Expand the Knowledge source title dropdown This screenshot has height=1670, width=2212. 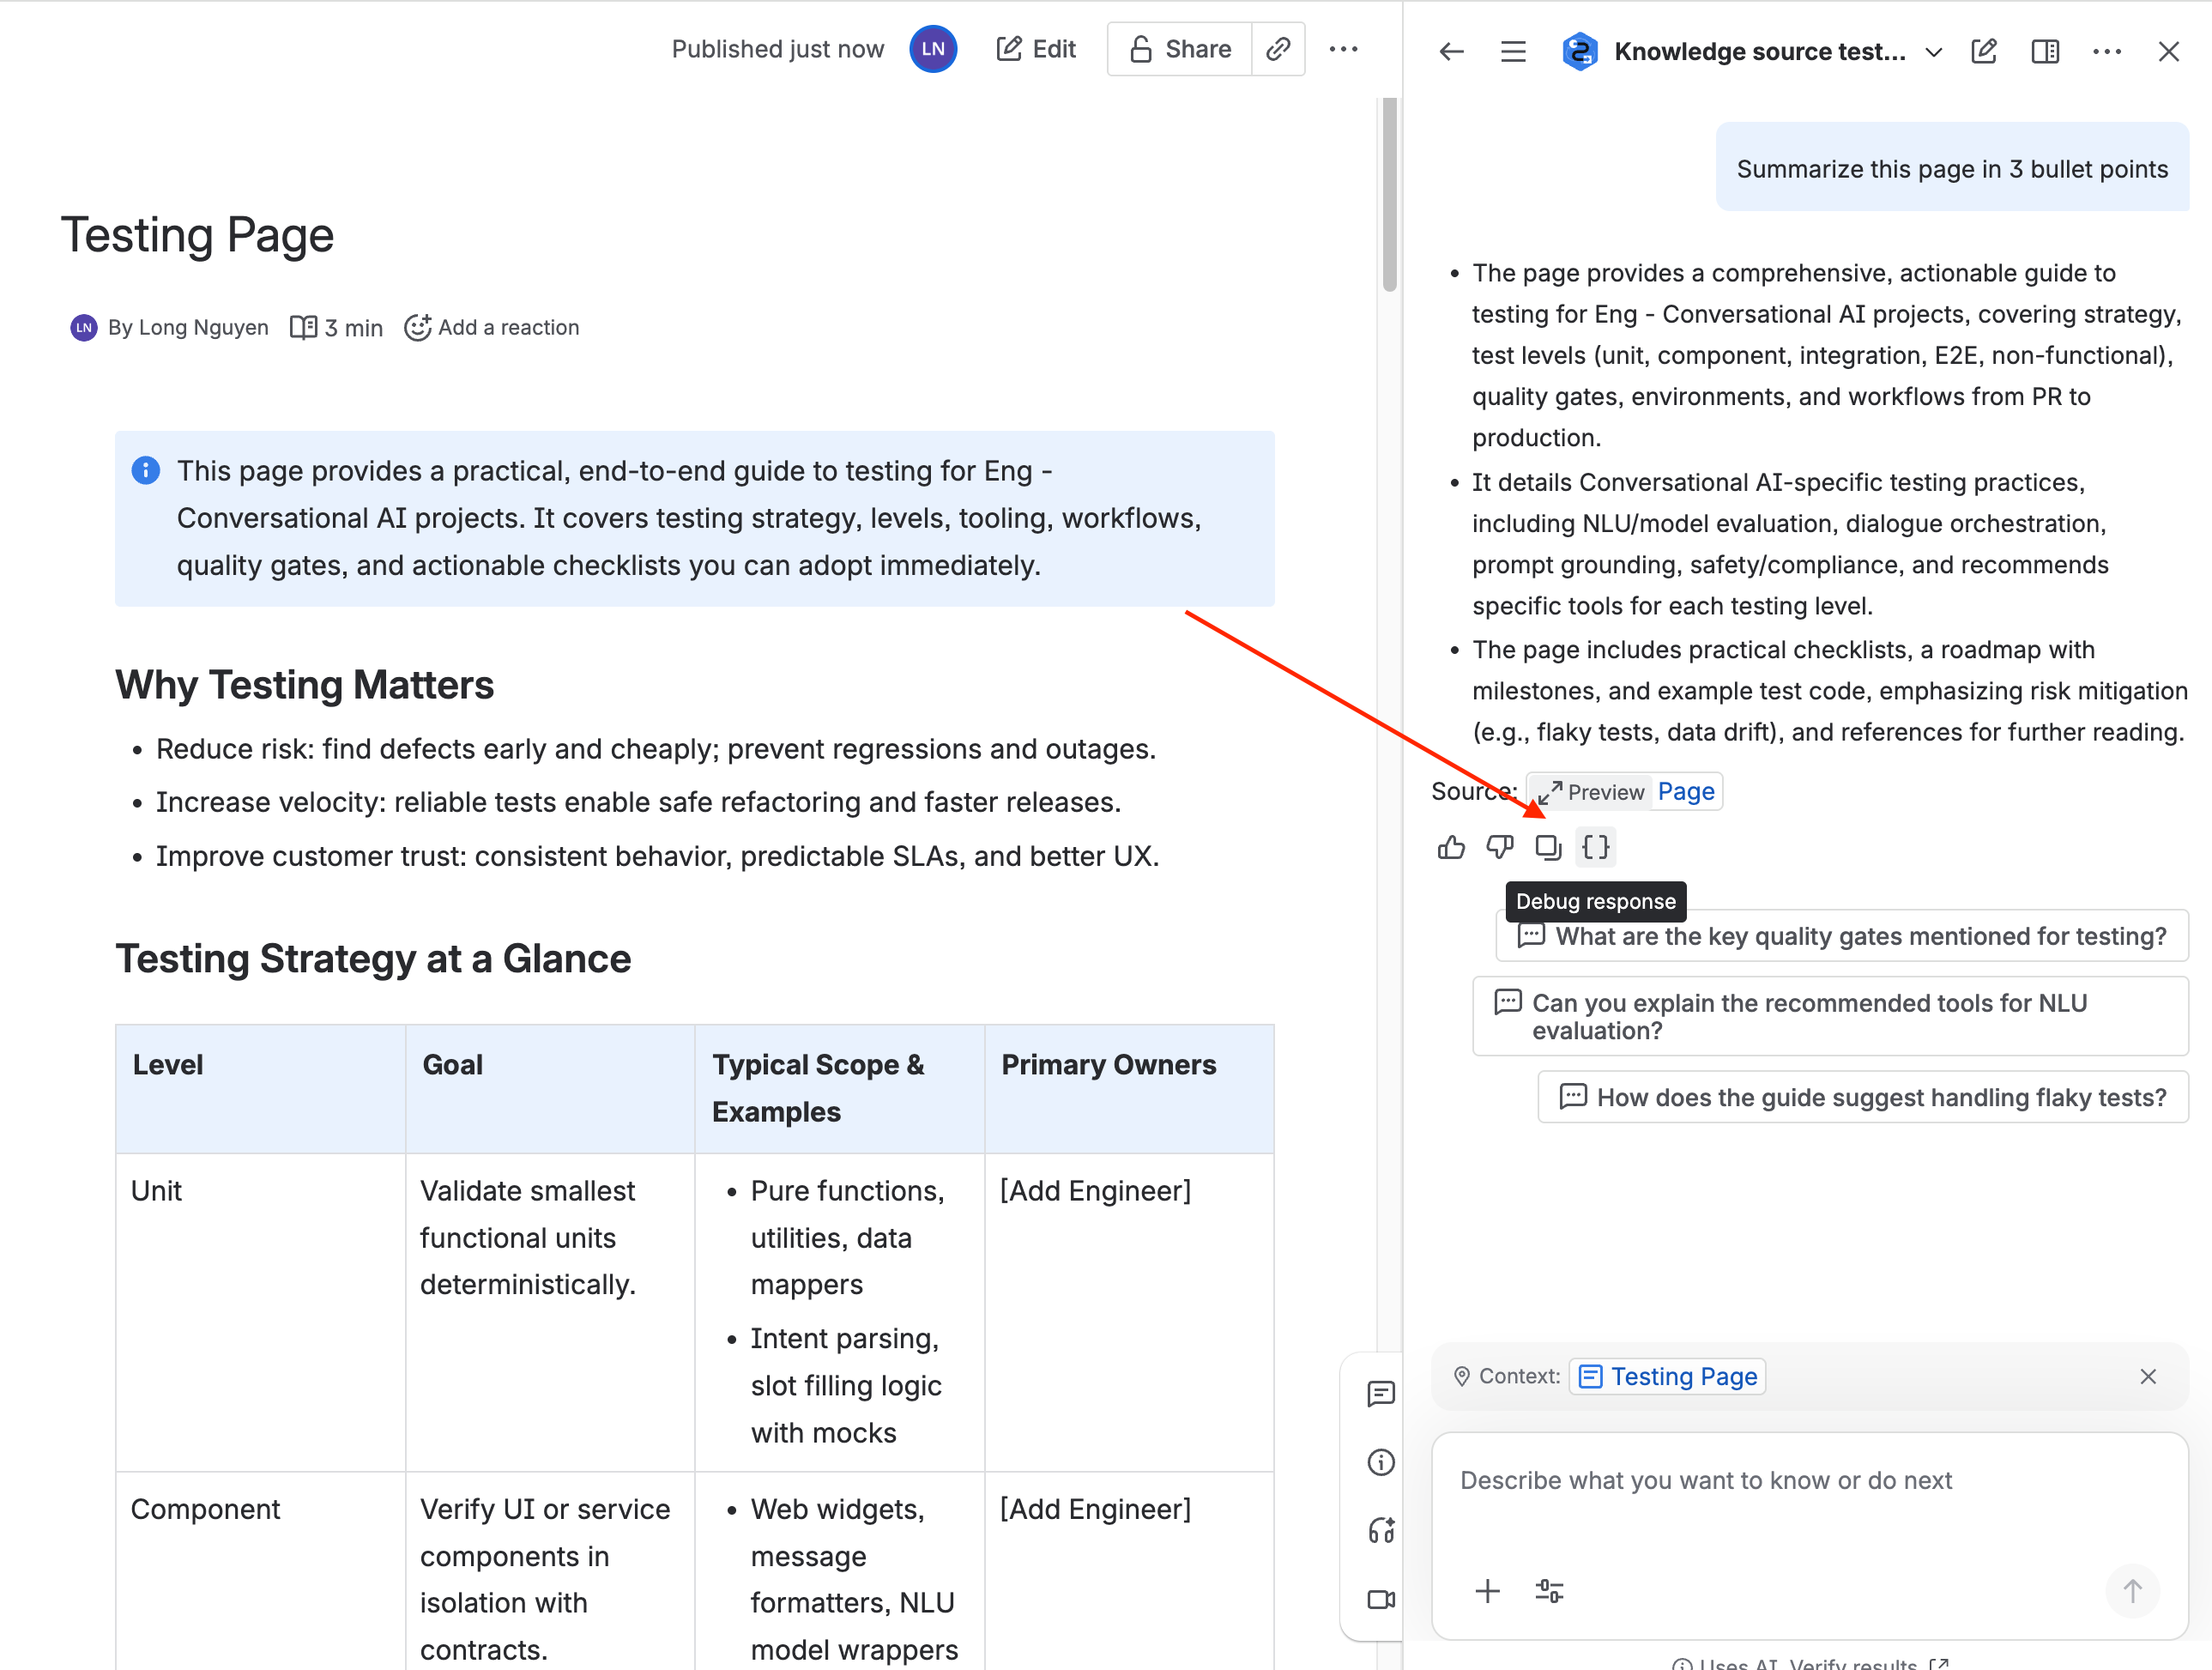click(x=1933, y=51)
